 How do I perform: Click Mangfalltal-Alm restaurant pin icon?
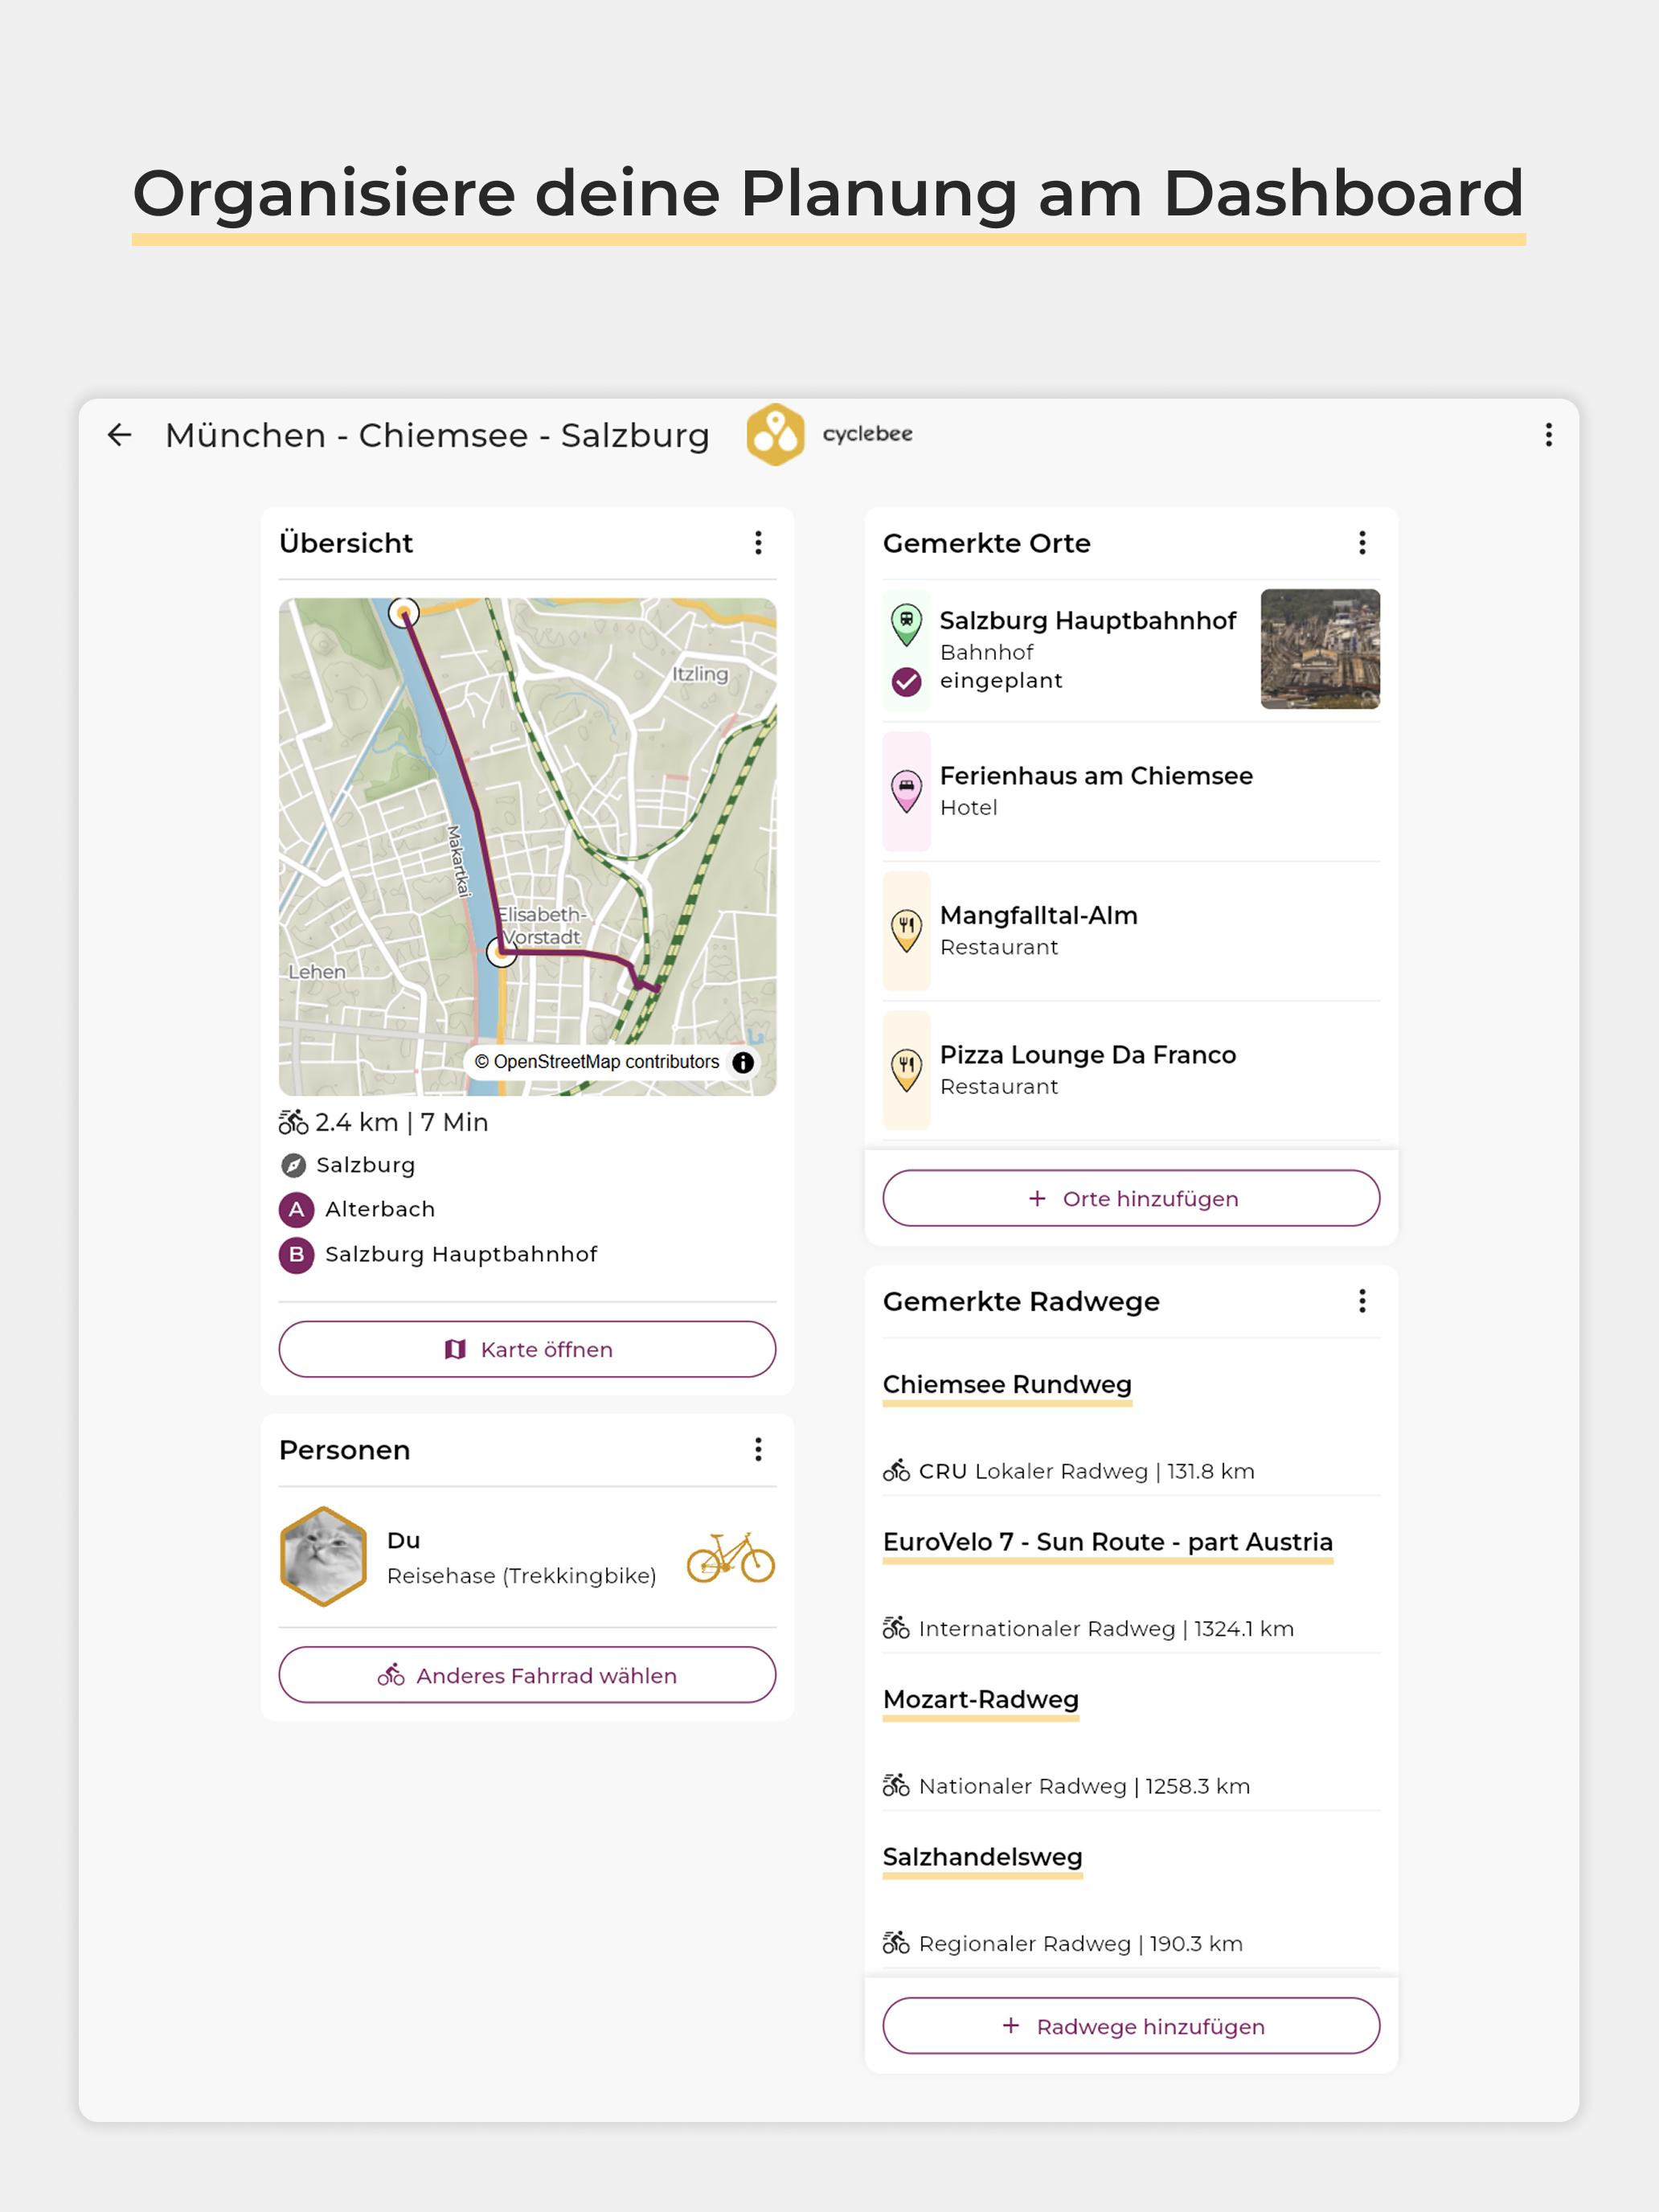pyautogui.click(x=906, y=931)
